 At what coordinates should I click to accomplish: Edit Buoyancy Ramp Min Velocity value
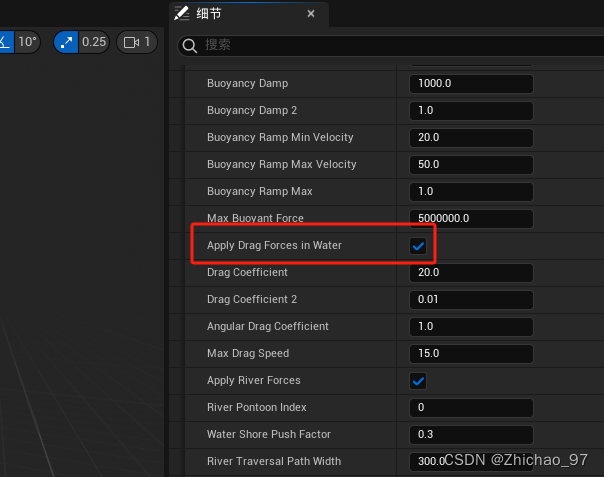click(x=471, y=138)
